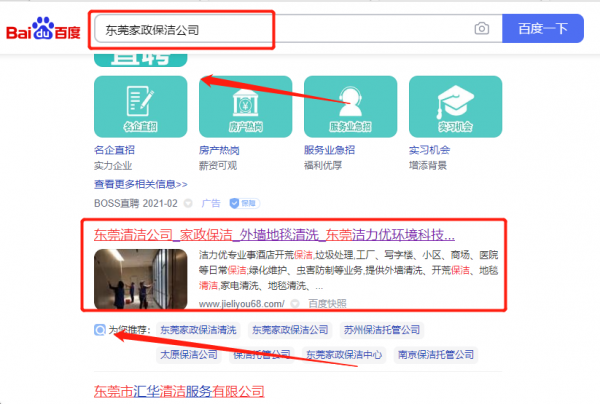Open the 名企直招 tile icon
600x404 pixels.
(139, 106)
